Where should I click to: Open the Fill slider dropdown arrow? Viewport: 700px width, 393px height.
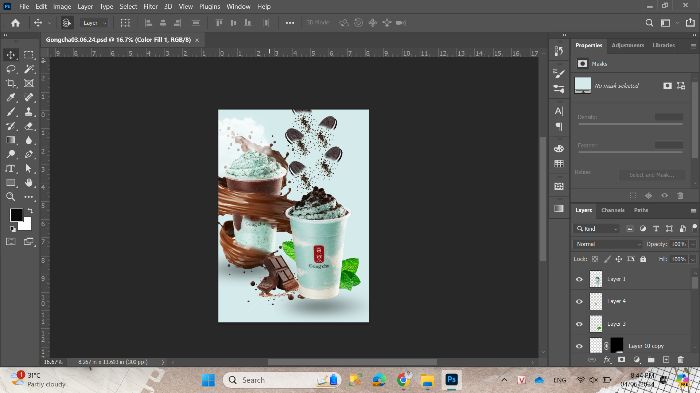click(693, 259)
